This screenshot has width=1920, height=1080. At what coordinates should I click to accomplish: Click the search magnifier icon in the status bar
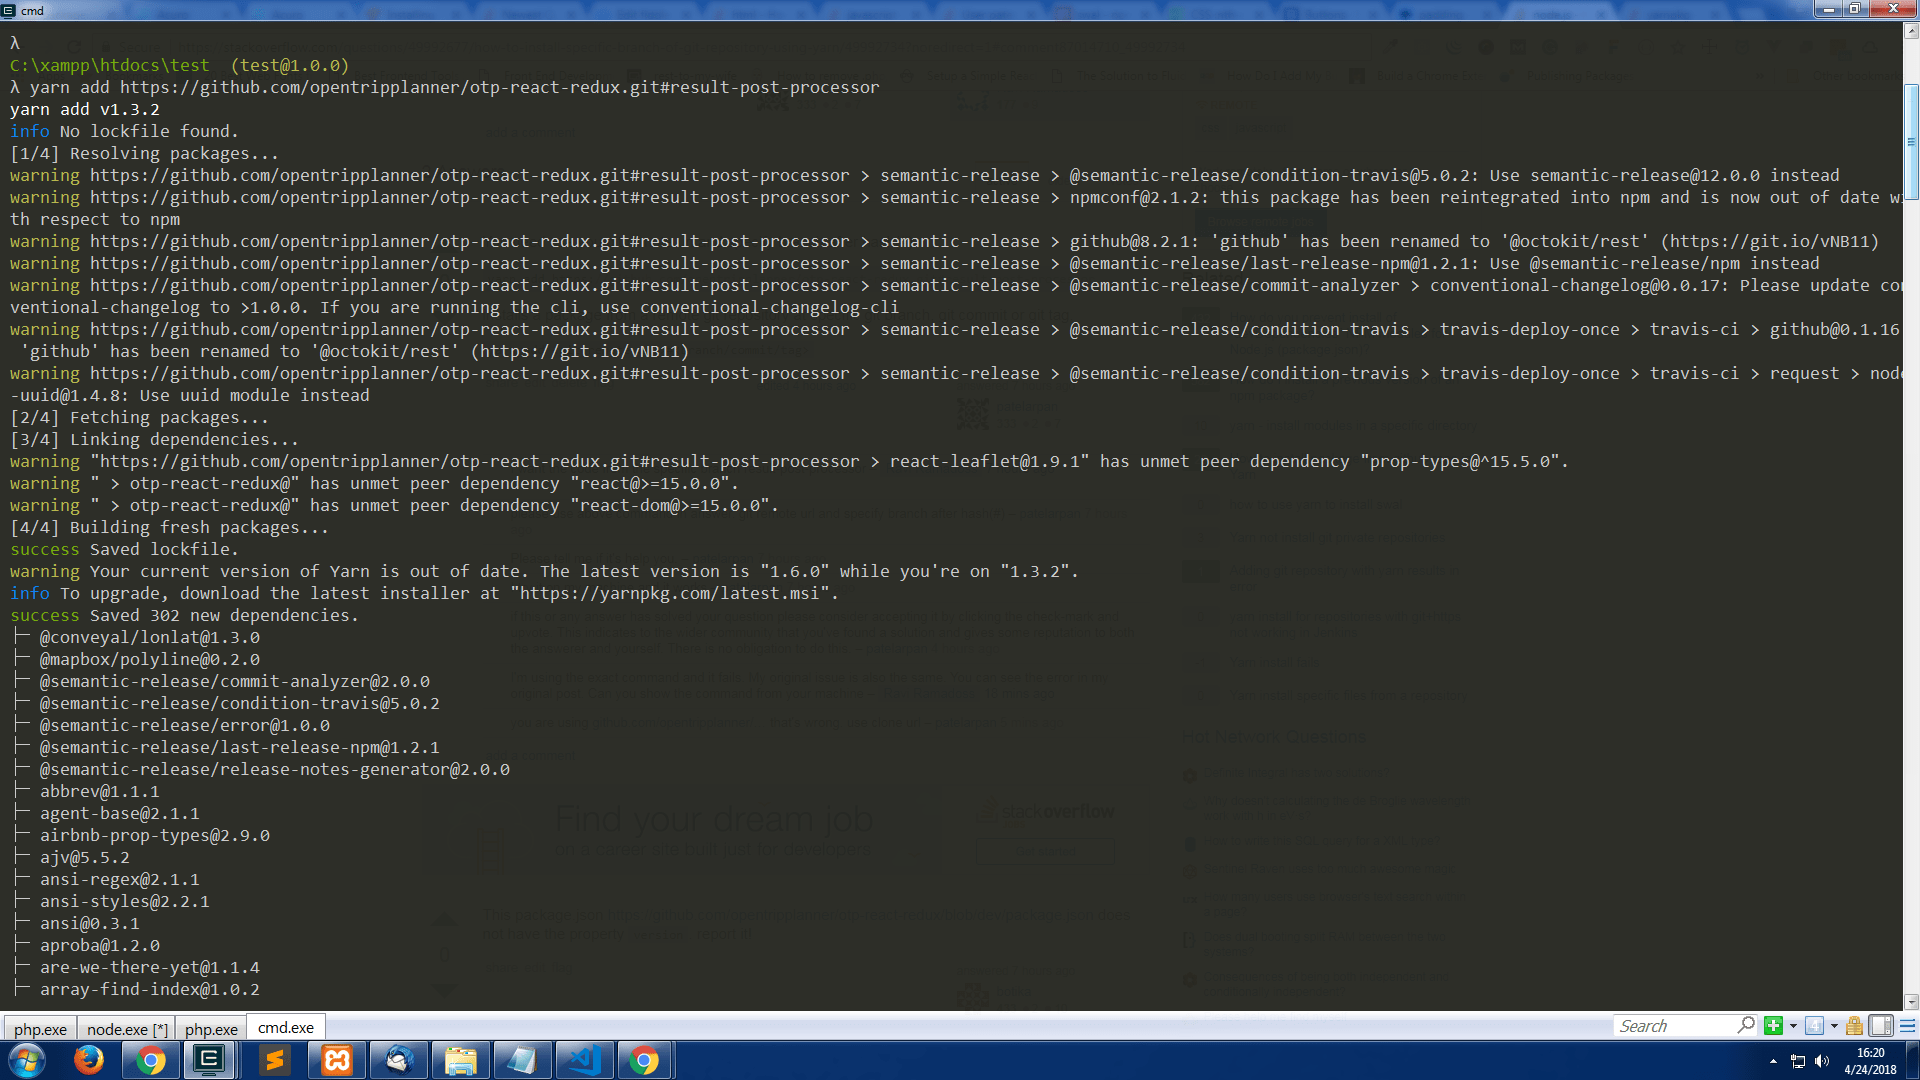pyautogui.click(x=1746, y=1025)
